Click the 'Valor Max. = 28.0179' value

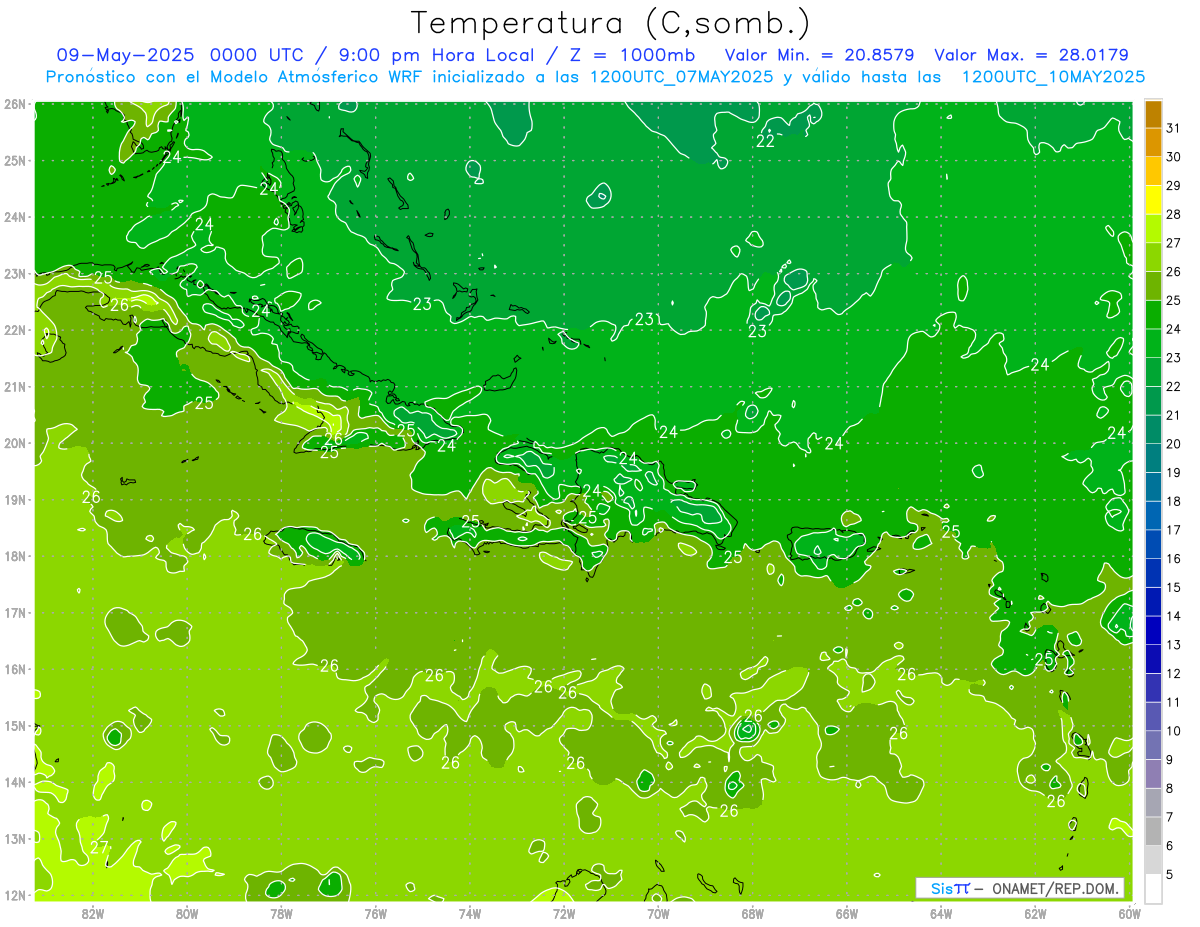click(1032, 55)
